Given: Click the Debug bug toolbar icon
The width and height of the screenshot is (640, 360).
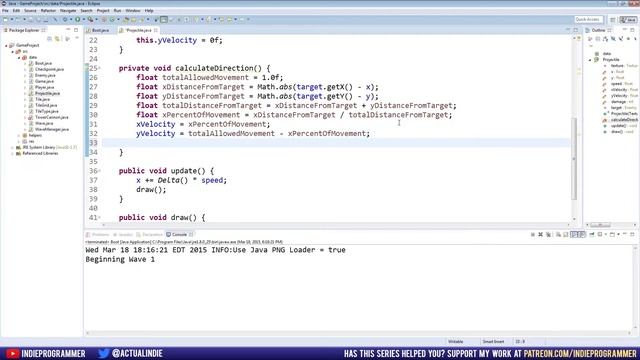Looking at the screenshot, I should coord(64,19).
